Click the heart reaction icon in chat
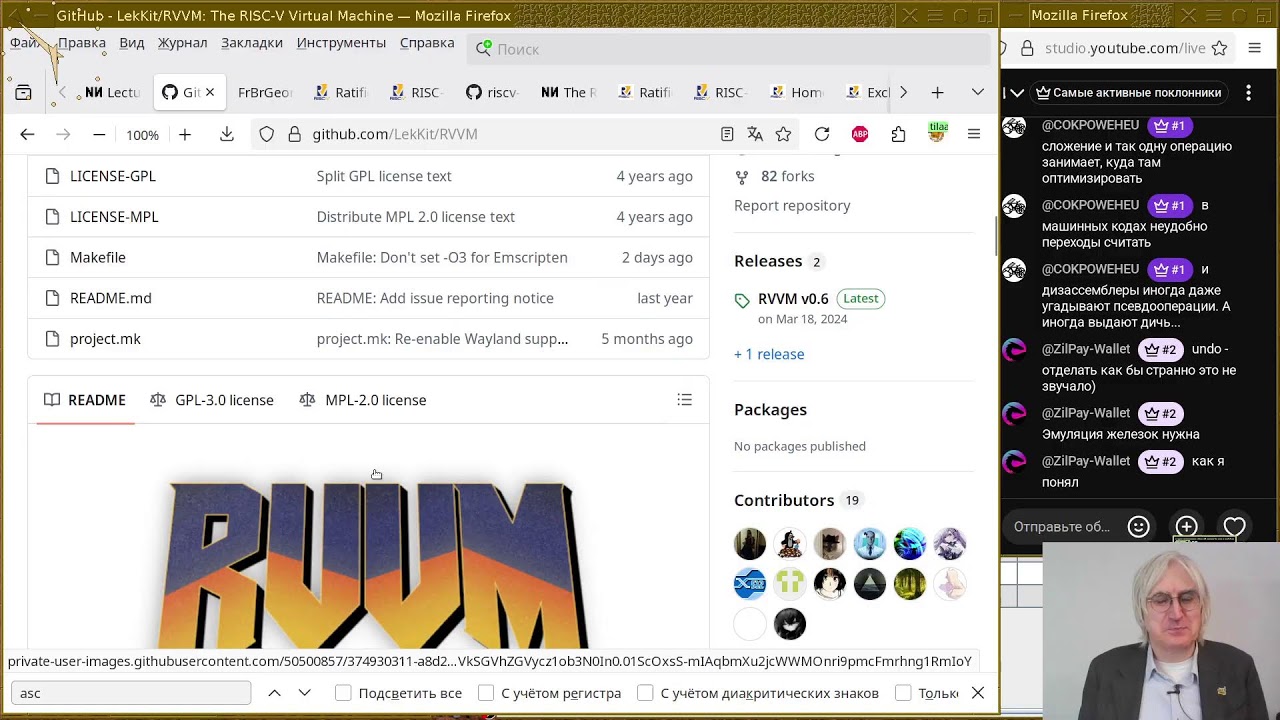The image size is (1280, 720). pos(1234,527)
